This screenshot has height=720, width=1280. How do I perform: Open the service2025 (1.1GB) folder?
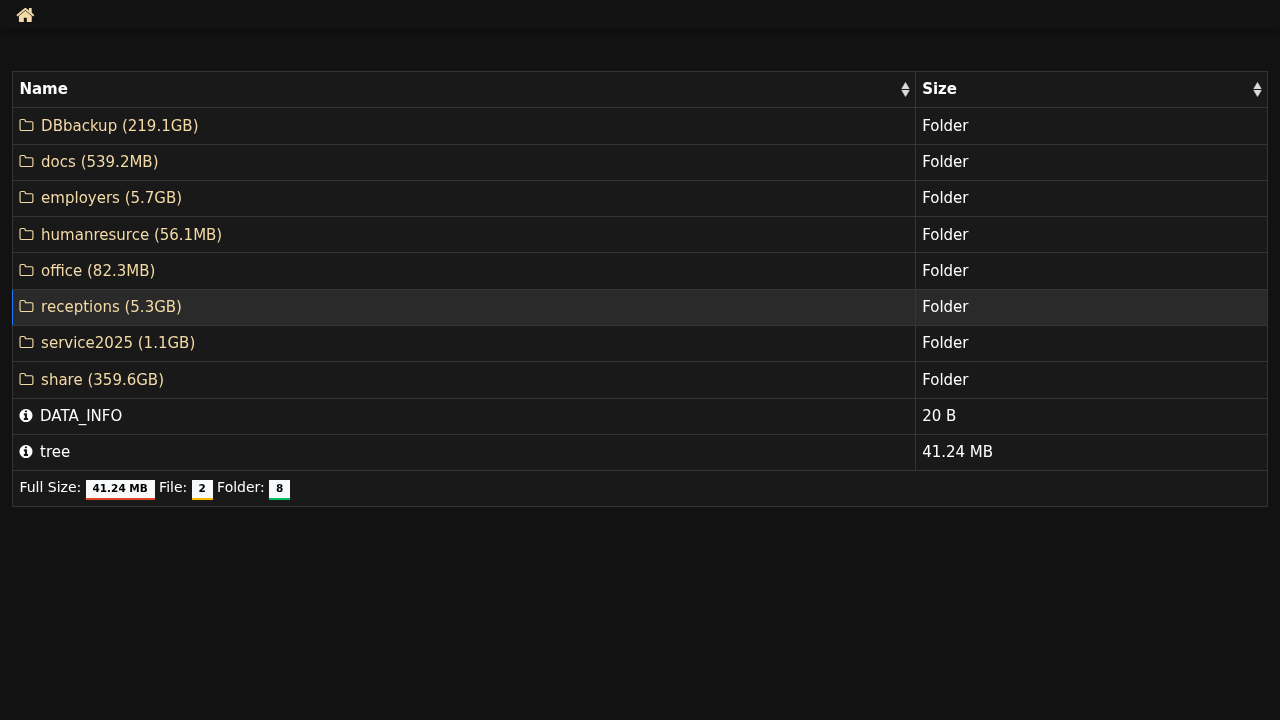(x=118, y=343)
